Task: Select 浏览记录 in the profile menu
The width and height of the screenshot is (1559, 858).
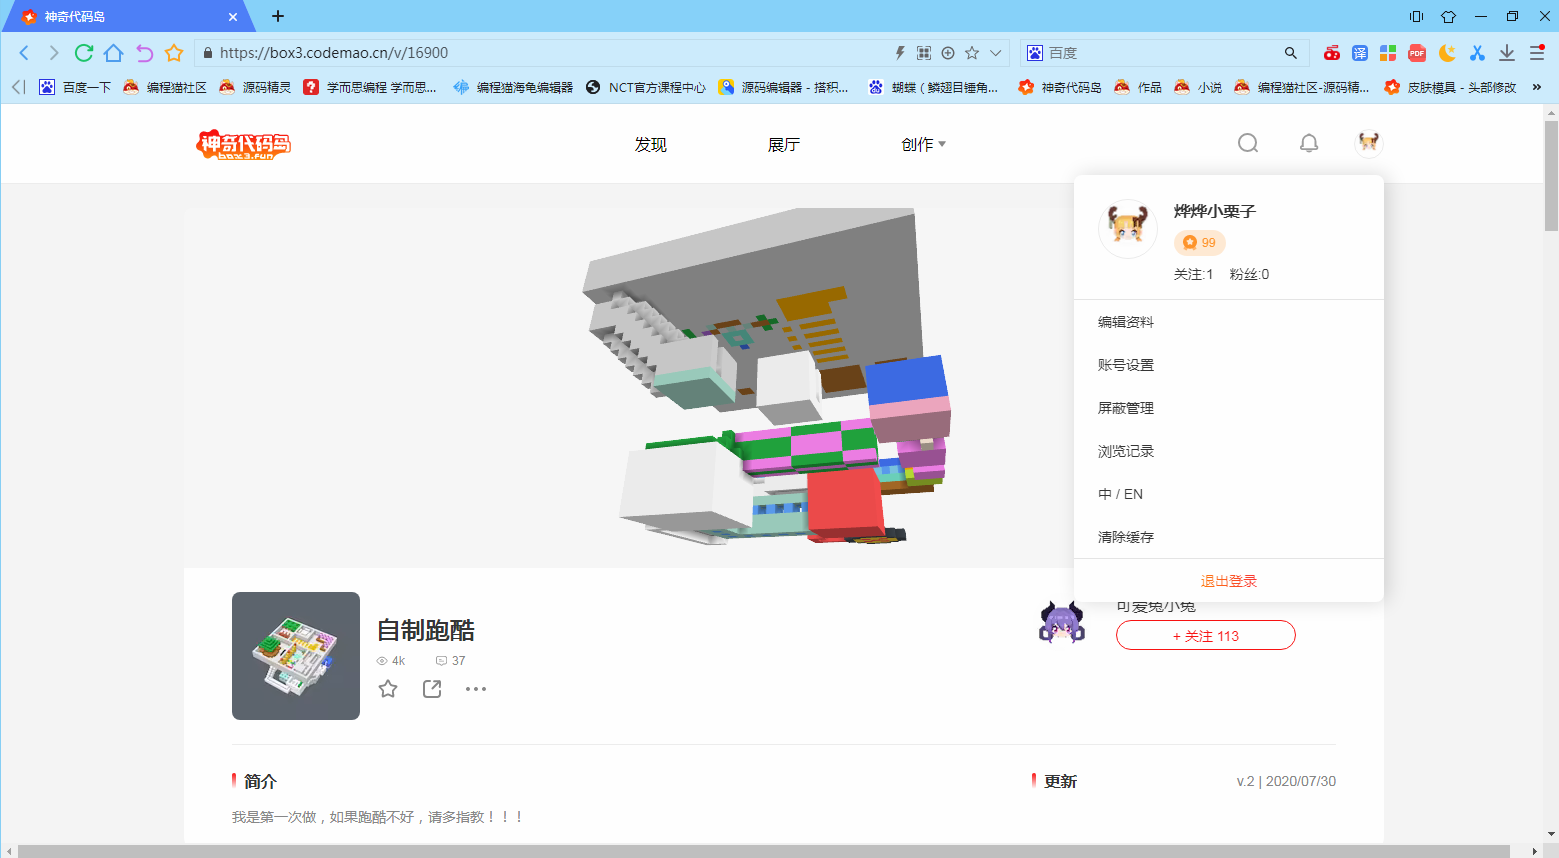Action: (1126, 451)
